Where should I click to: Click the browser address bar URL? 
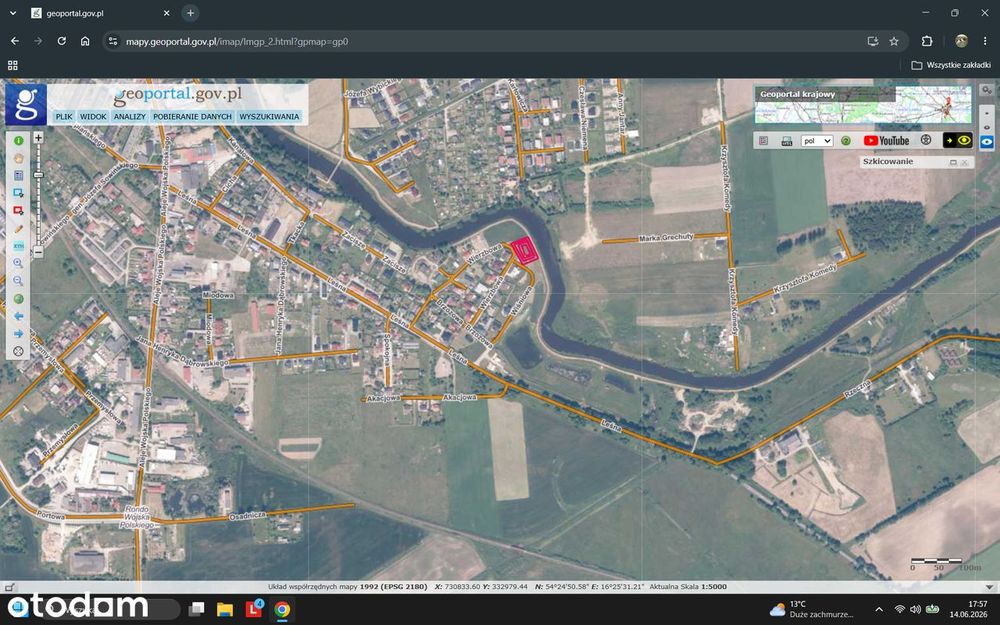coord(237,41)
